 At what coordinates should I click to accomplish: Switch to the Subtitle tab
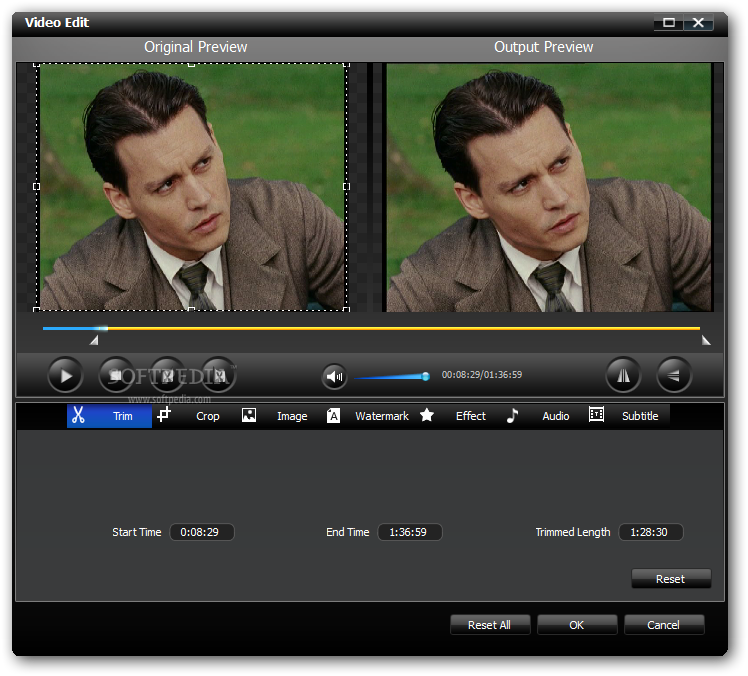(628, 416)
